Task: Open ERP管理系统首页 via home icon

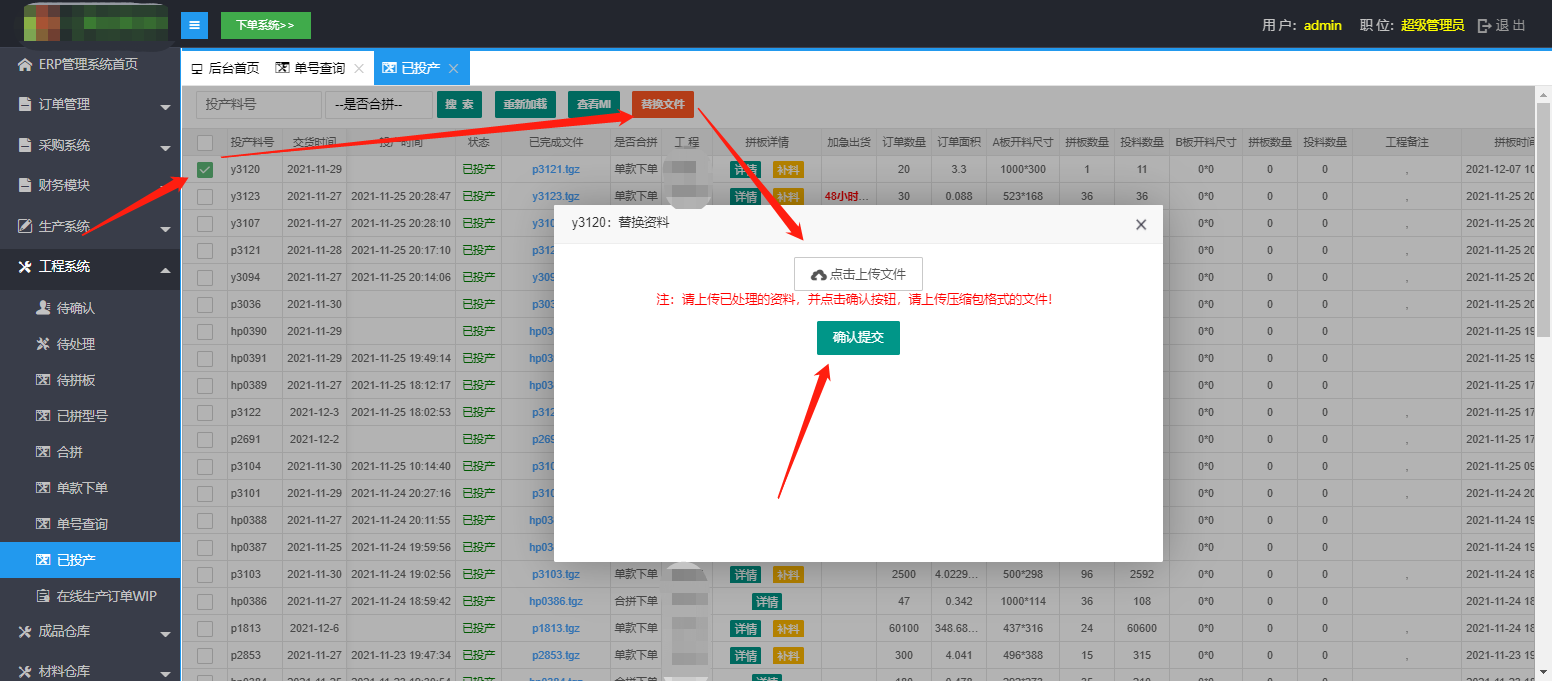Action: [25, 65]
